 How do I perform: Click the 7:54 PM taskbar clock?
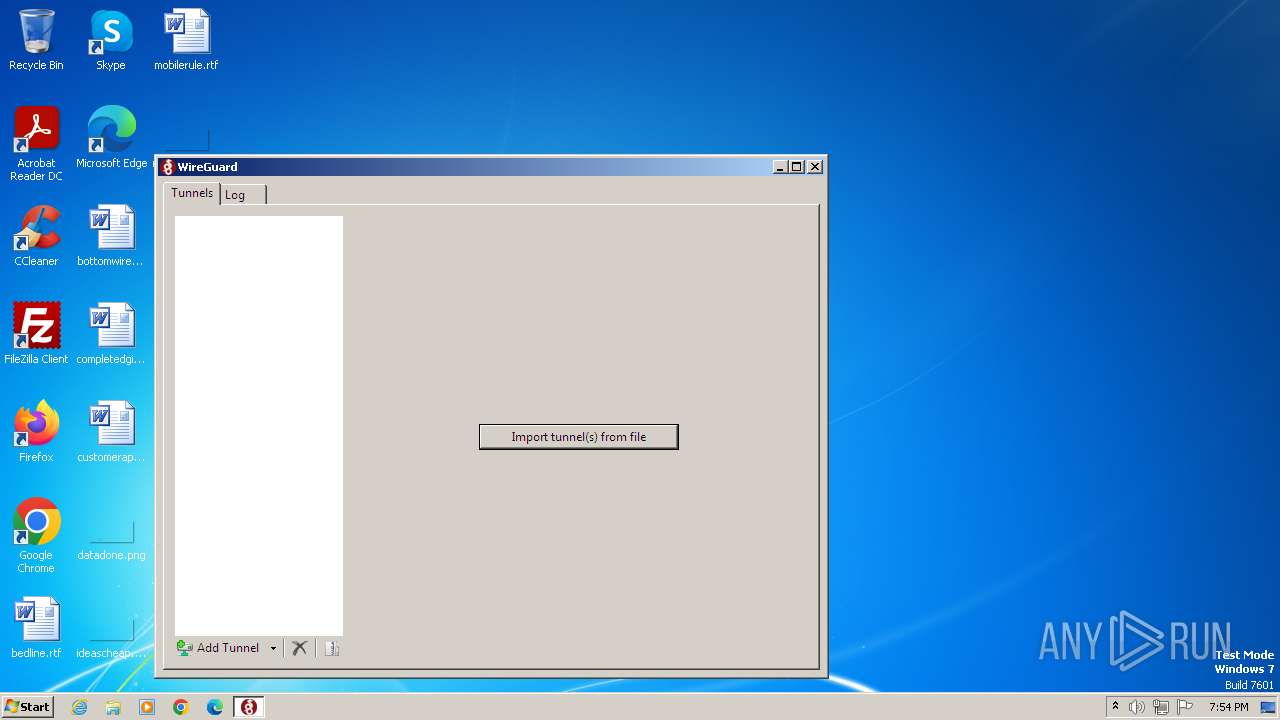tap(1228, 707)
